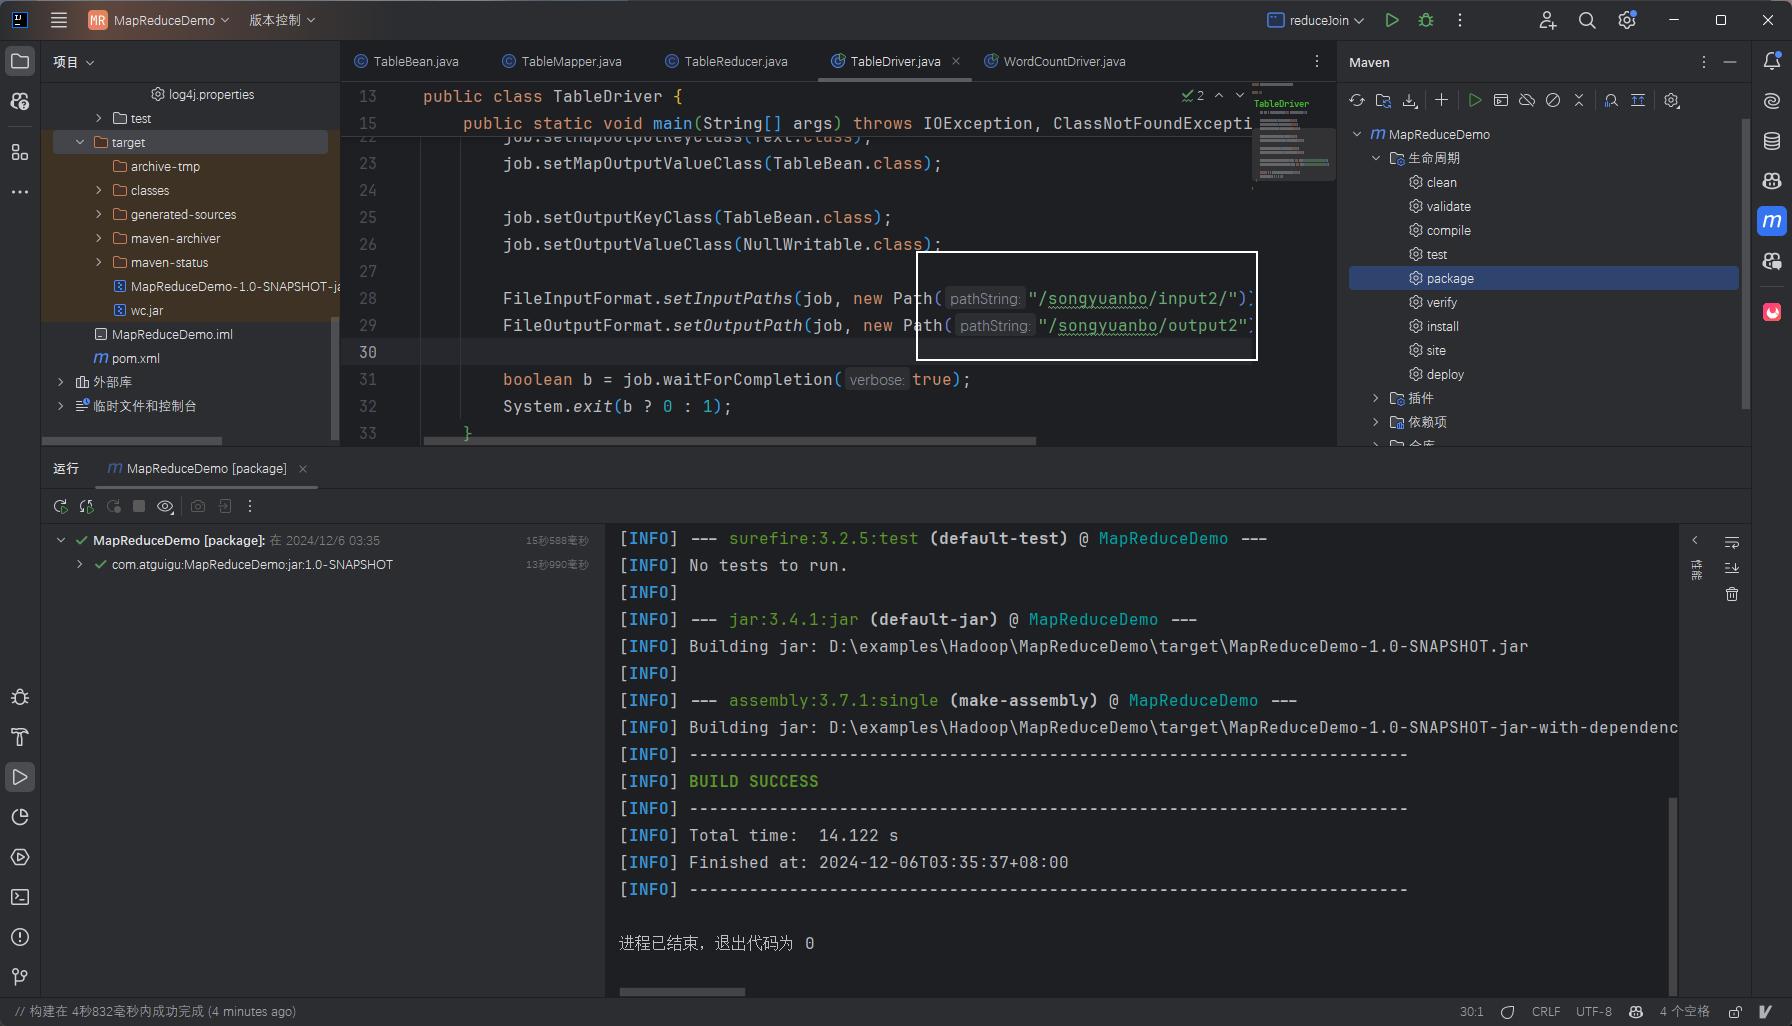Collapse the target folder in project tree
1792x1026 pixels.
coord(80,142)
